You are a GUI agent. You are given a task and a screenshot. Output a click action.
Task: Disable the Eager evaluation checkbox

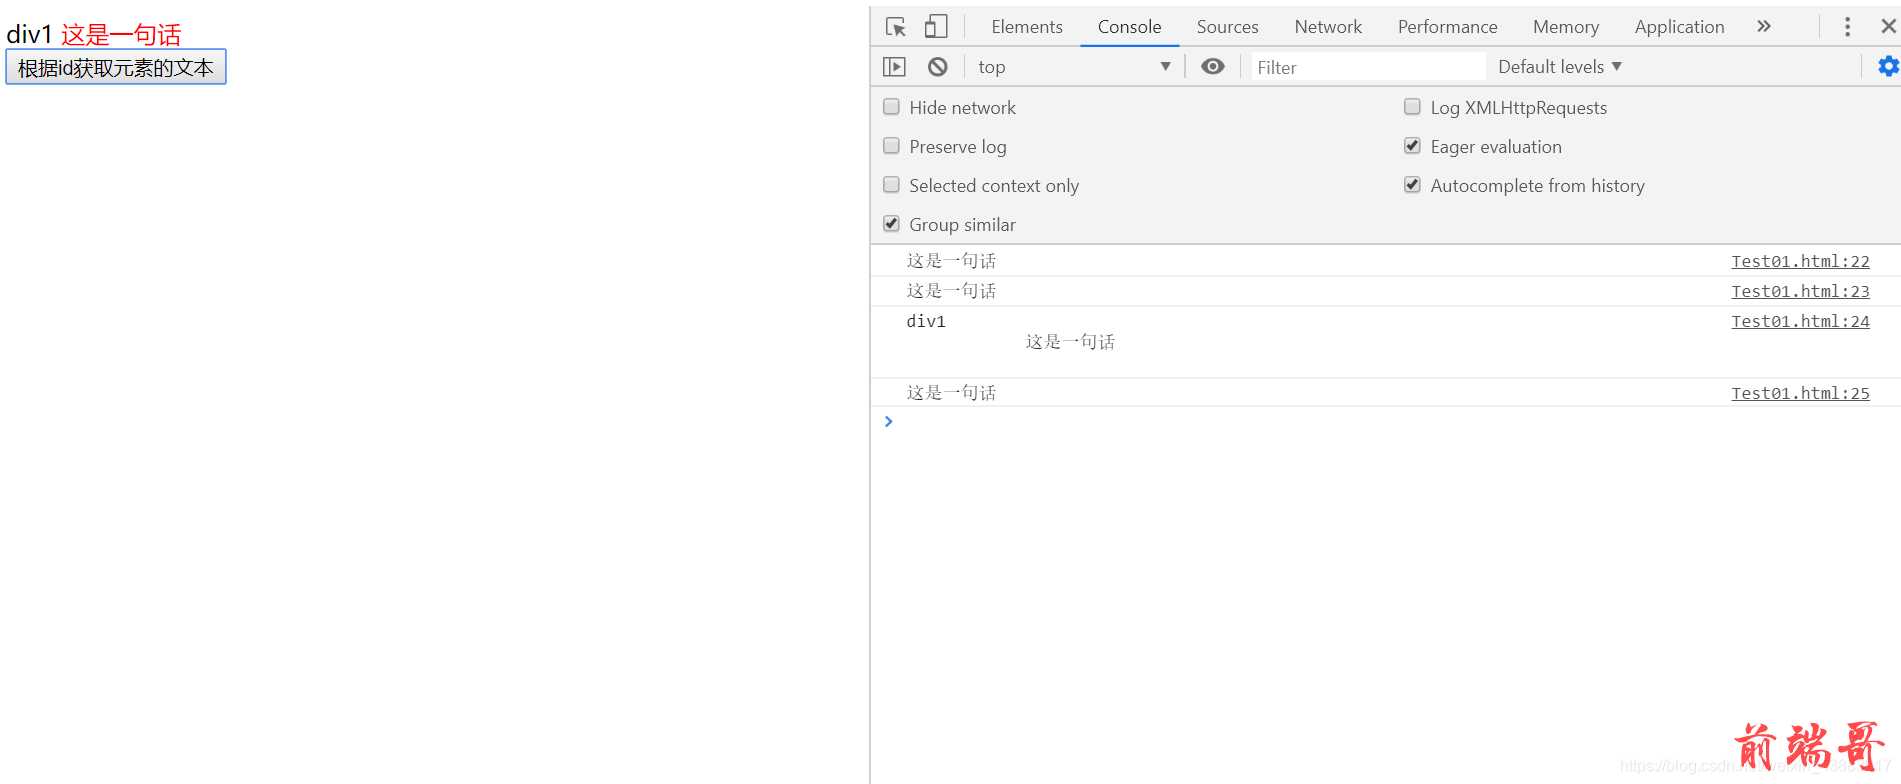pos(1412,146)
